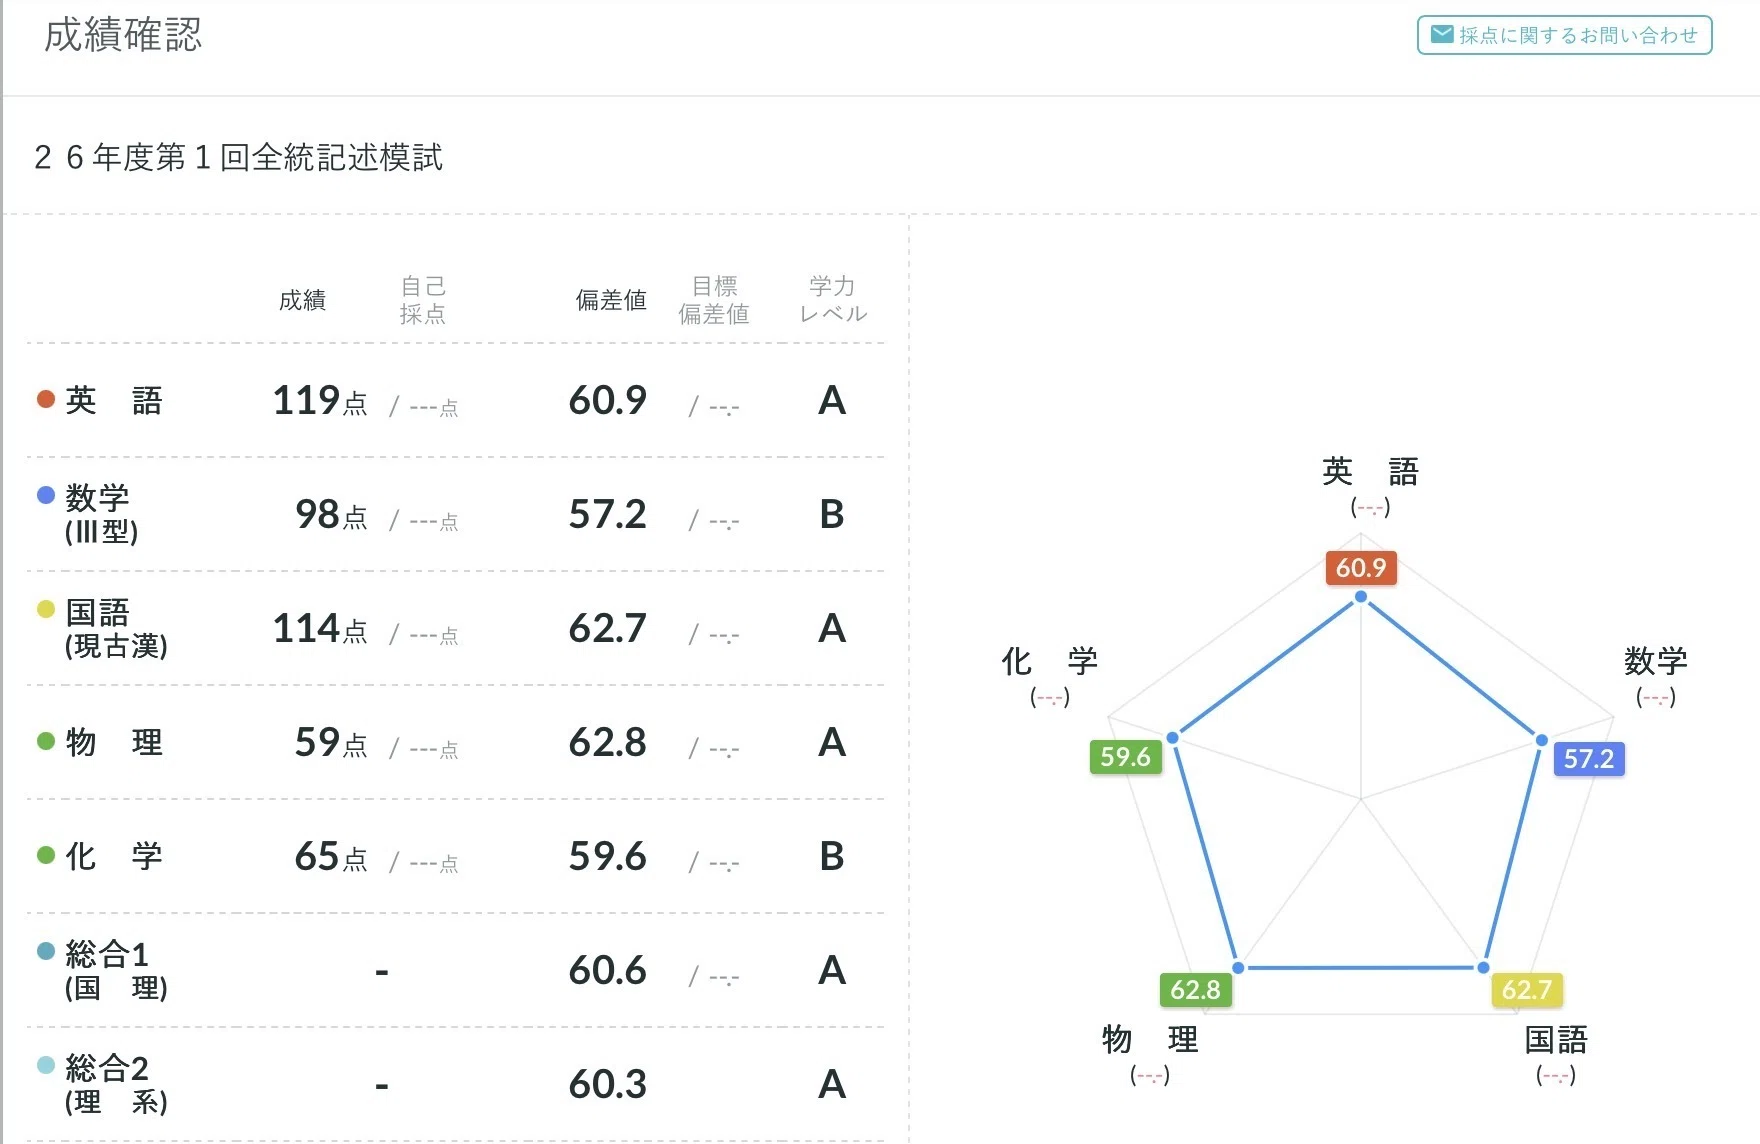Click the 偏差値 column header

(x=611, y=300)
